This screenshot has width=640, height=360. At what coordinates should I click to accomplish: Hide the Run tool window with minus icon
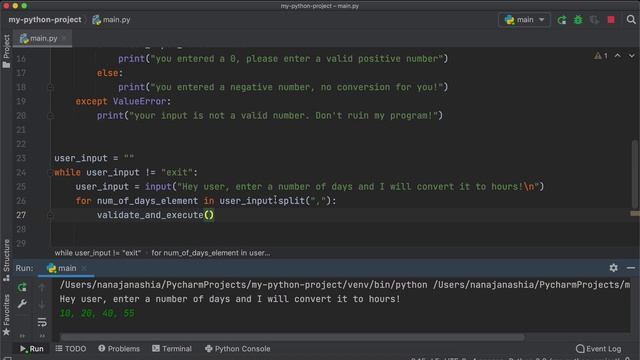tap(631, 268)
